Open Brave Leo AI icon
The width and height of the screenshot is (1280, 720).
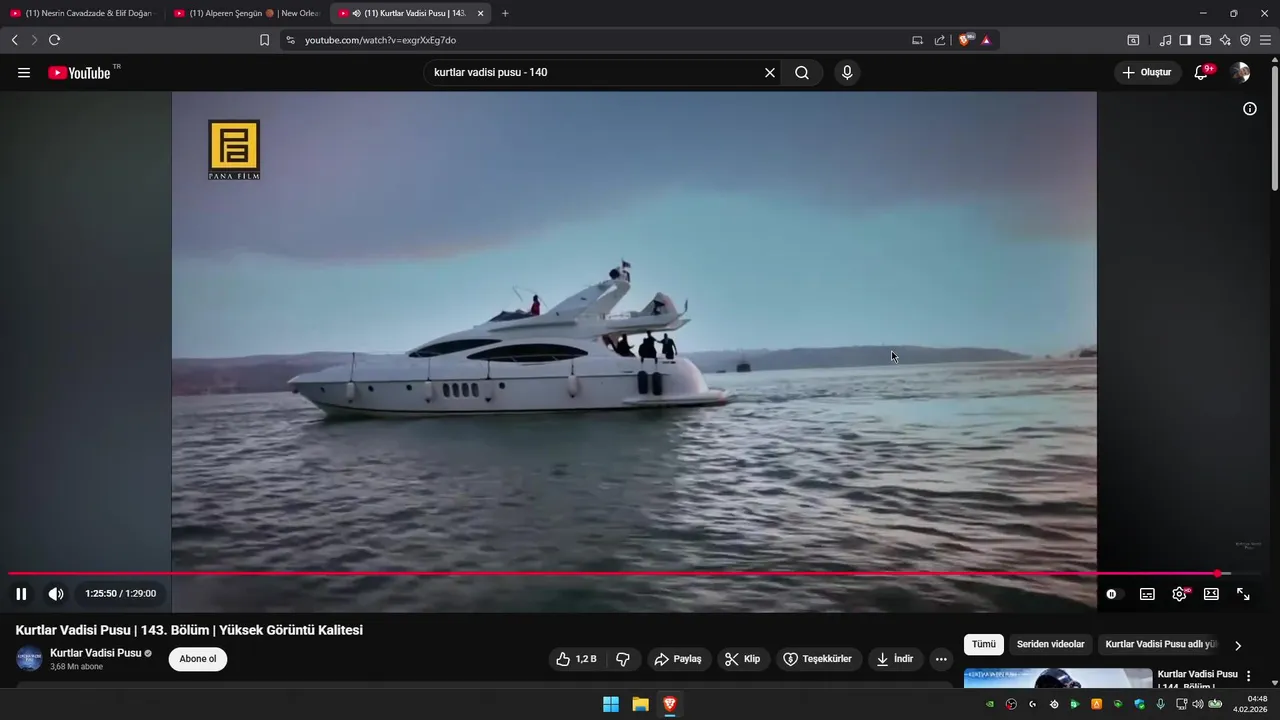tap(1225, 40)
